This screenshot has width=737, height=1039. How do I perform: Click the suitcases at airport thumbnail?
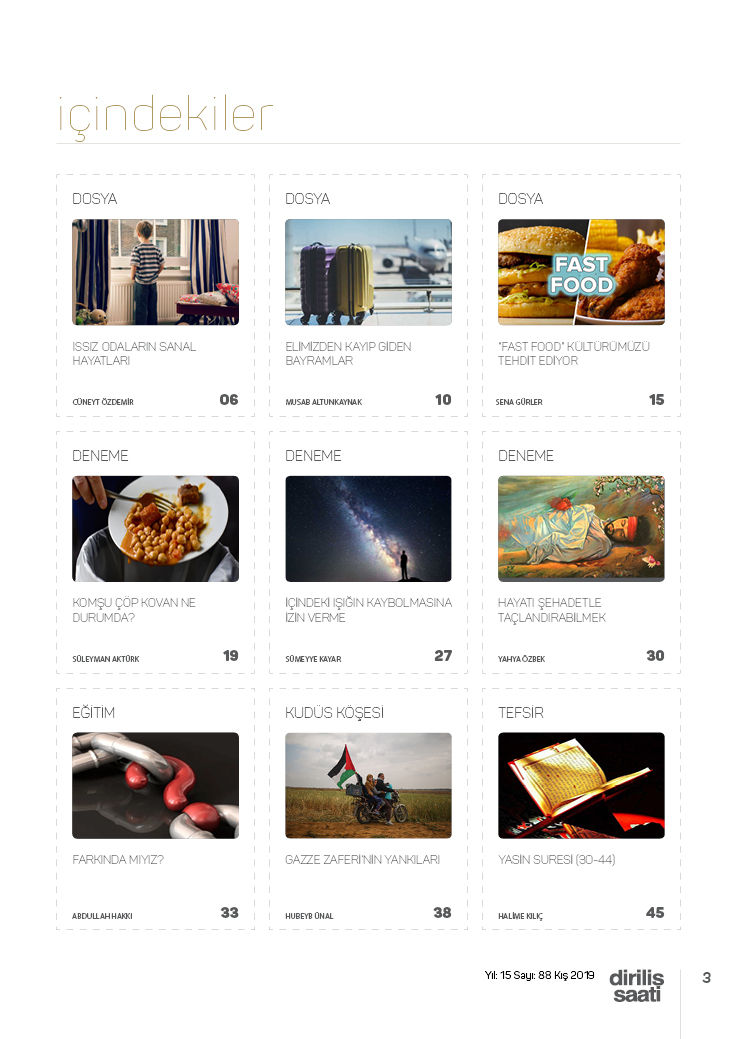[368, 272]
